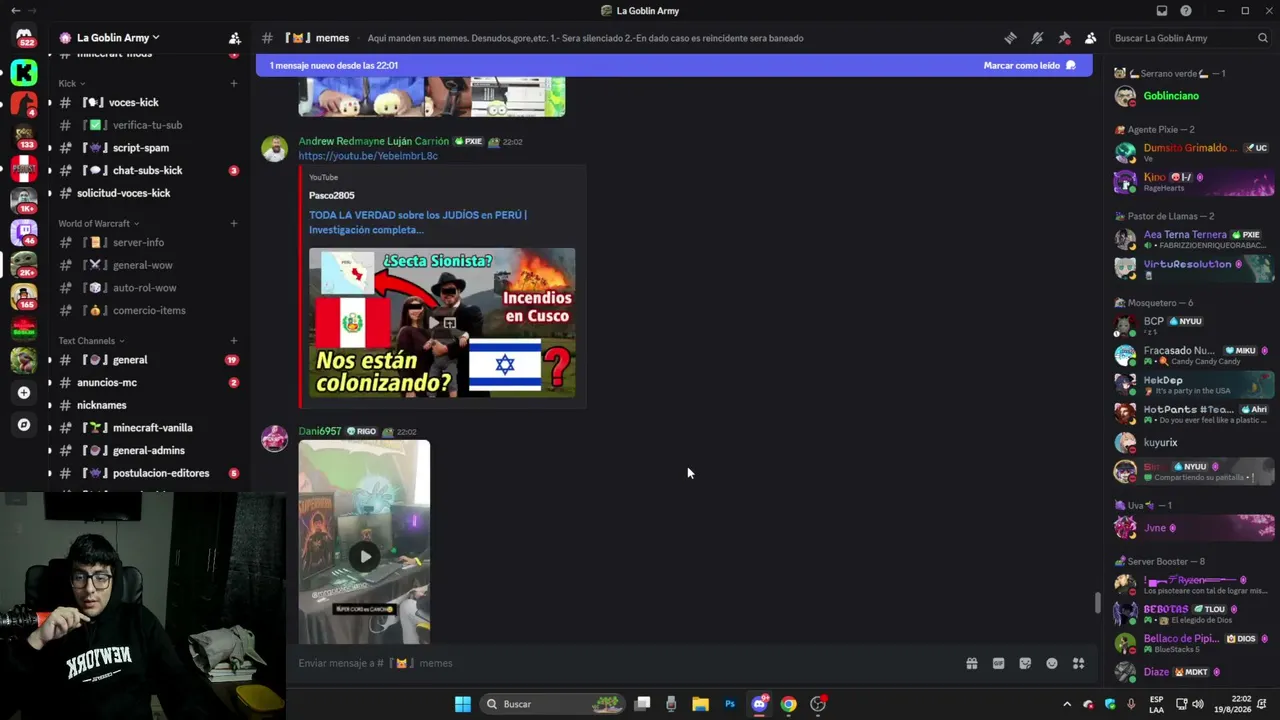Open pinned messages
The width and height of the screenshot is (1280, 720).
click(x=1064, y=38)
